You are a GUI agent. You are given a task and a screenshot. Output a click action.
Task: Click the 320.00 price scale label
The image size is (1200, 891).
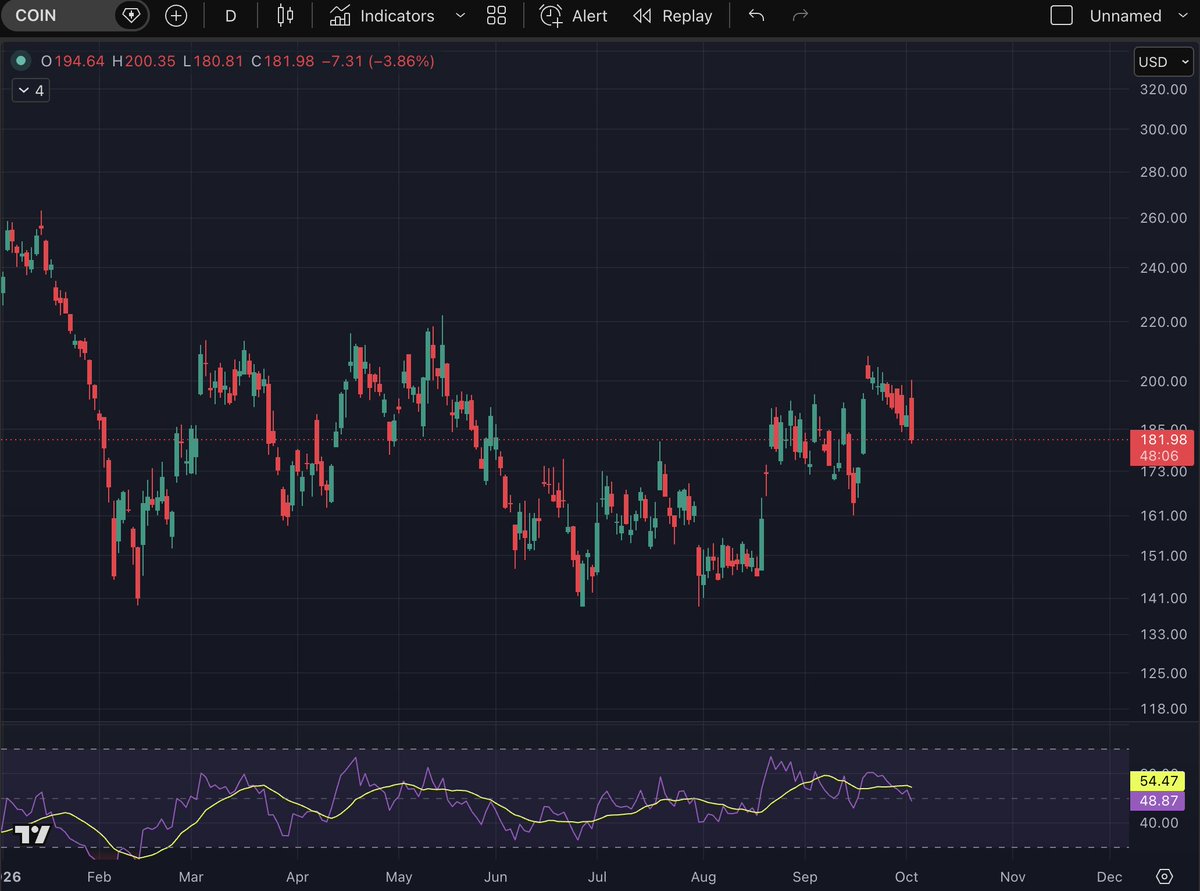(1163, 89)
